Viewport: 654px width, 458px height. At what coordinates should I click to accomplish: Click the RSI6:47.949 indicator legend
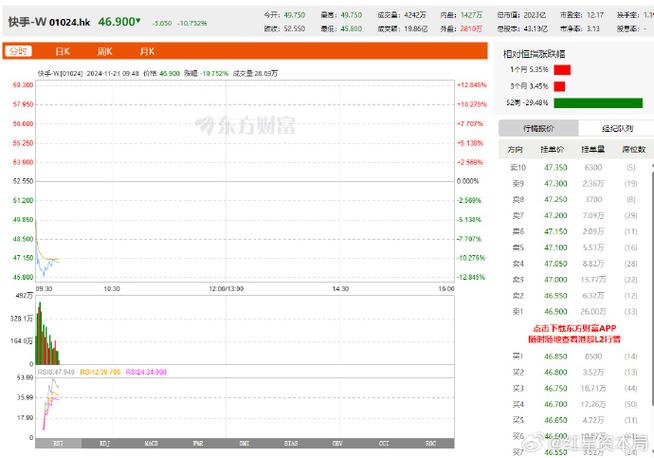pos(56,372)
